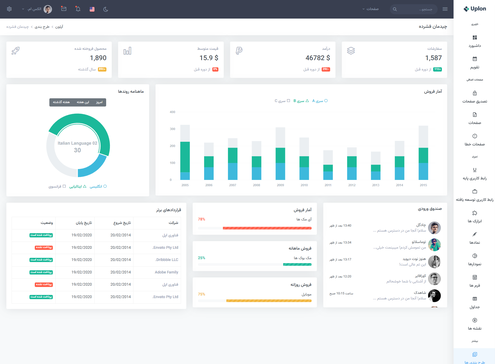
Task: Toggle series A legend in sales chart
Action: tap(320, 101)
